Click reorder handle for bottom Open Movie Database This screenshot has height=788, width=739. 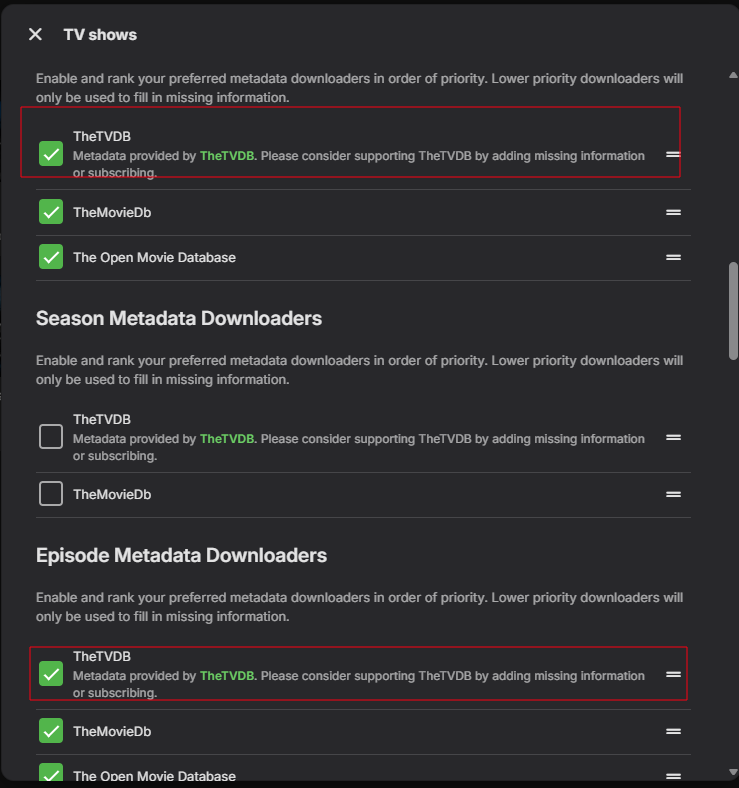[673, 775]
